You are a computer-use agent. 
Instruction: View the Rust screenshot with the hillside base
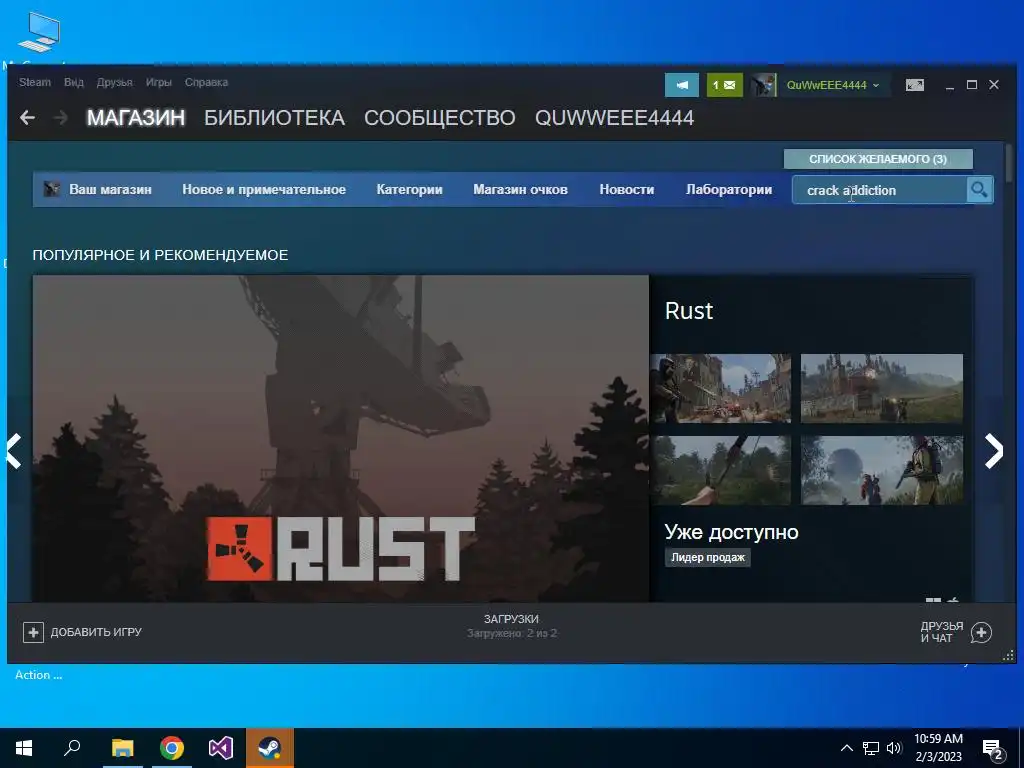pyautogui.click(x=882, y=389)
